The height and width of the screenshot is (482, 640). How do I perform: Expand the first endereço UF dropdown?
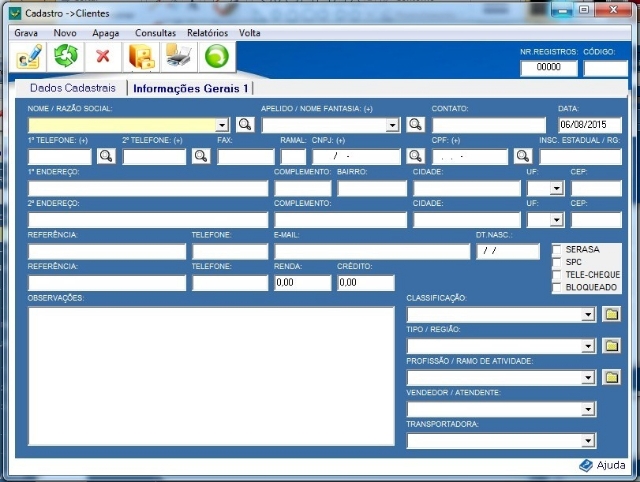558,188
